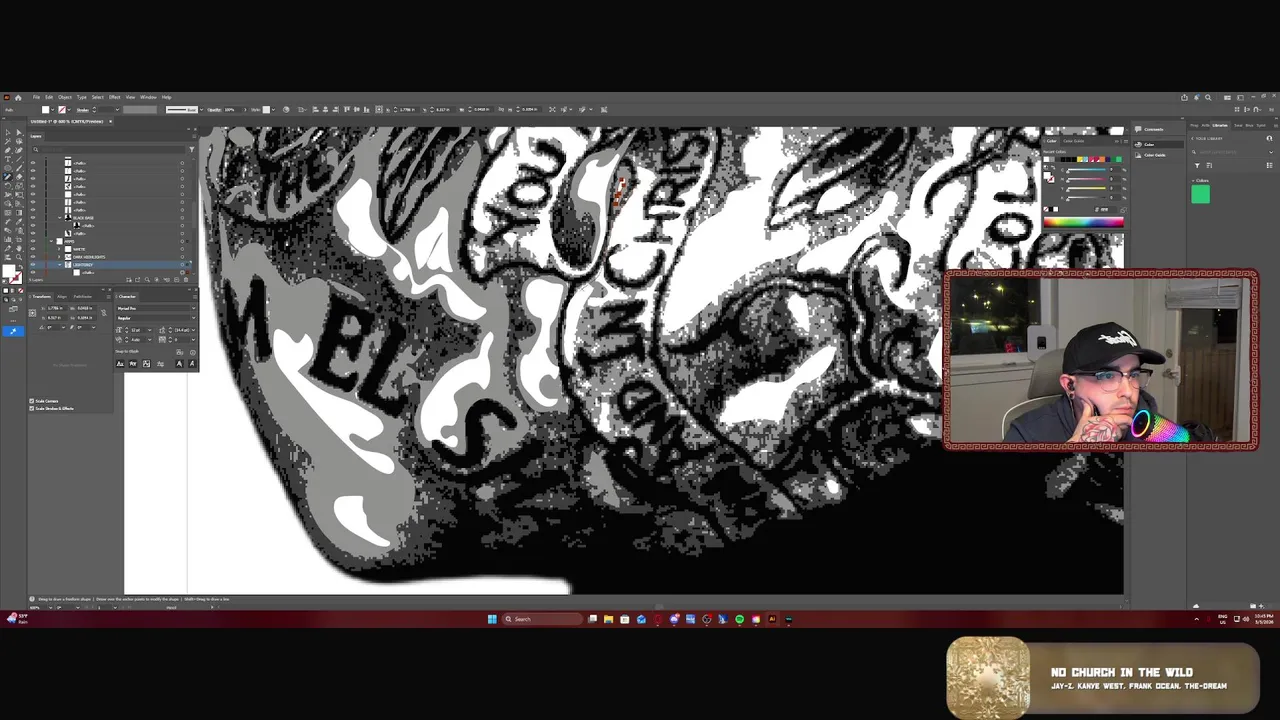Select the Lasso tool
Viewport: 1280px width, 720px height.
pos(19,141)
